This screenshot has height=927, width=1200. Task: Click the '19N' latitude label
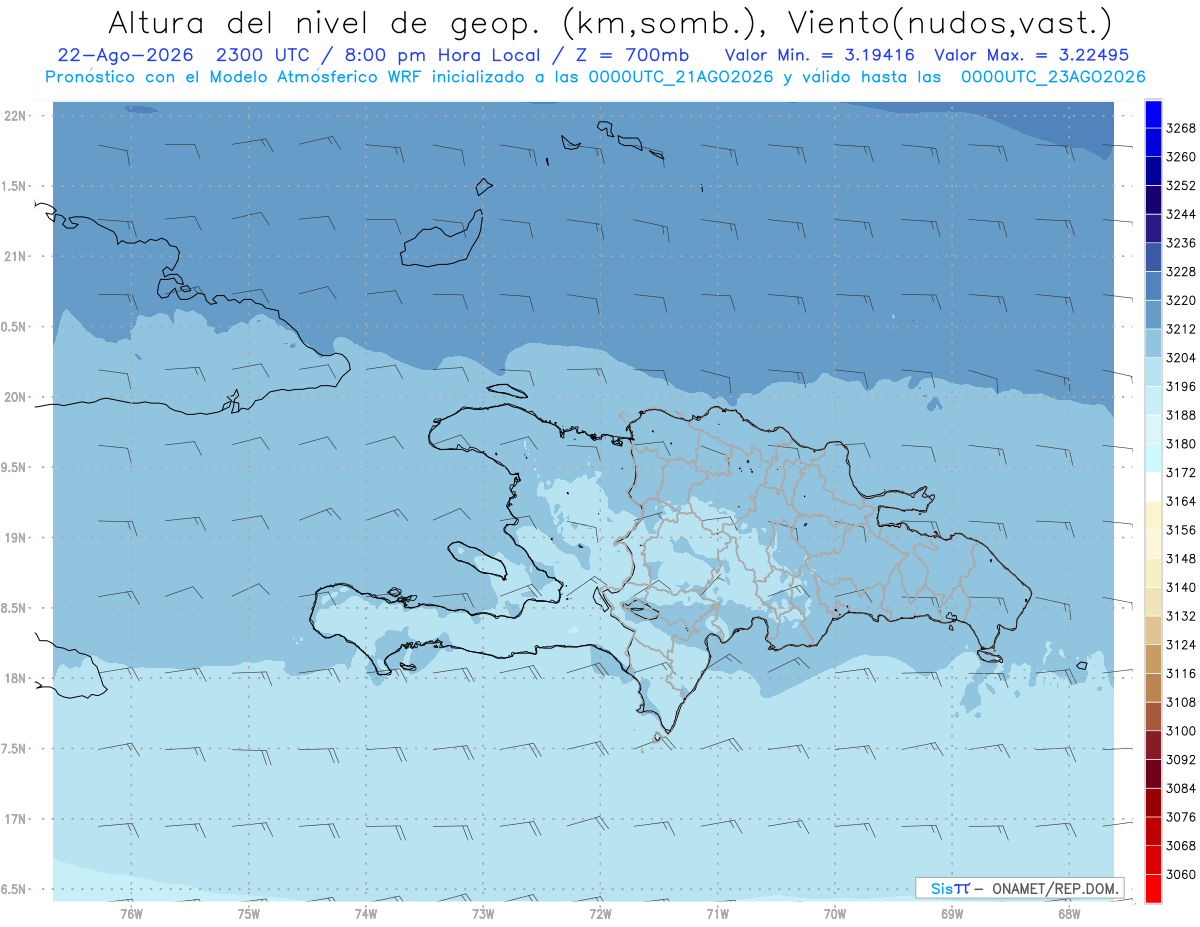click(16, 538)
